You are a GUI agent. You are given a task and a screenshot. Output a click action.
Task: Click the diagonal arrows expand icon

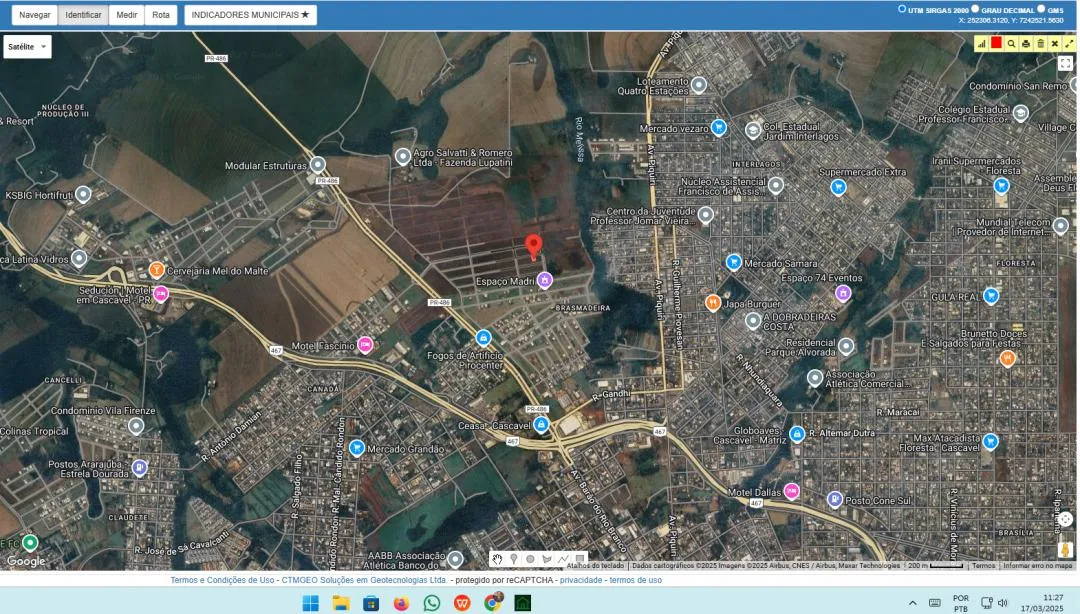(x=1069, y=43)
